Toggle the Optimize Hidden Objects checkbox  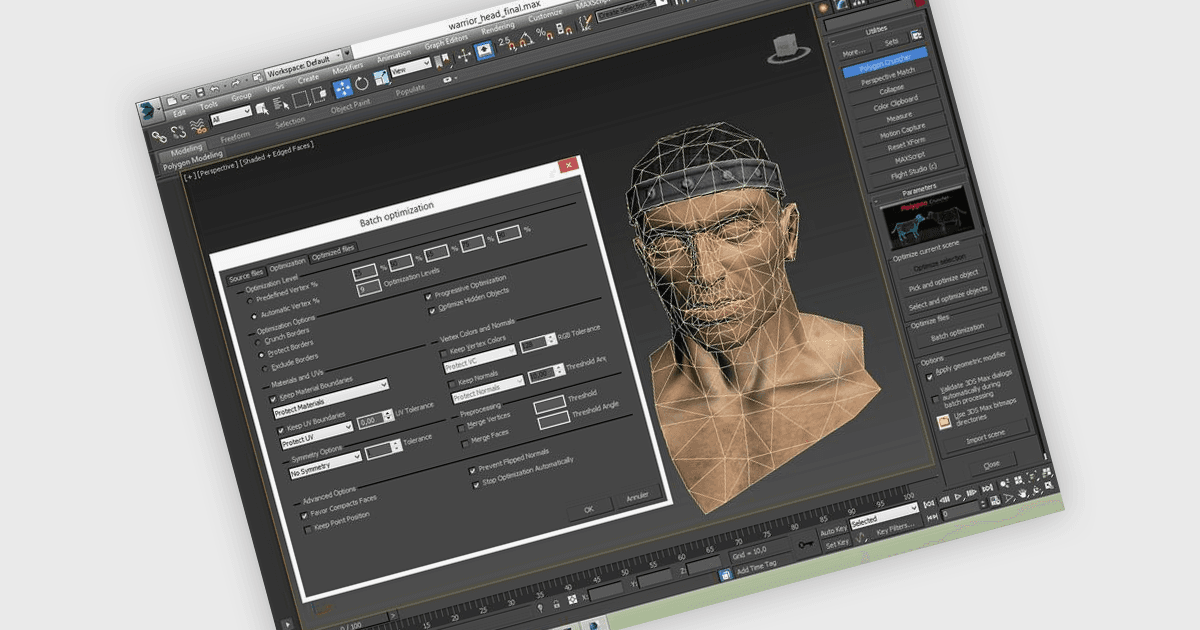coord(432,311)
